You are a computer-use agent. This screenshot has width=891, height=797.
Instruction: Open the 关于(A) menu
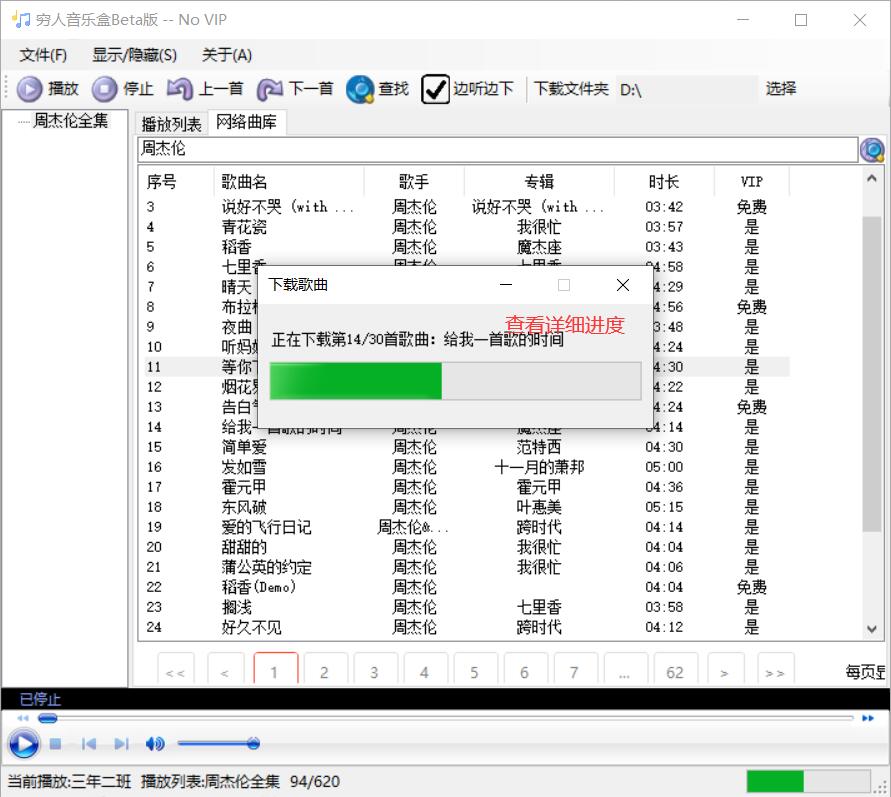[x=227, y=55]
